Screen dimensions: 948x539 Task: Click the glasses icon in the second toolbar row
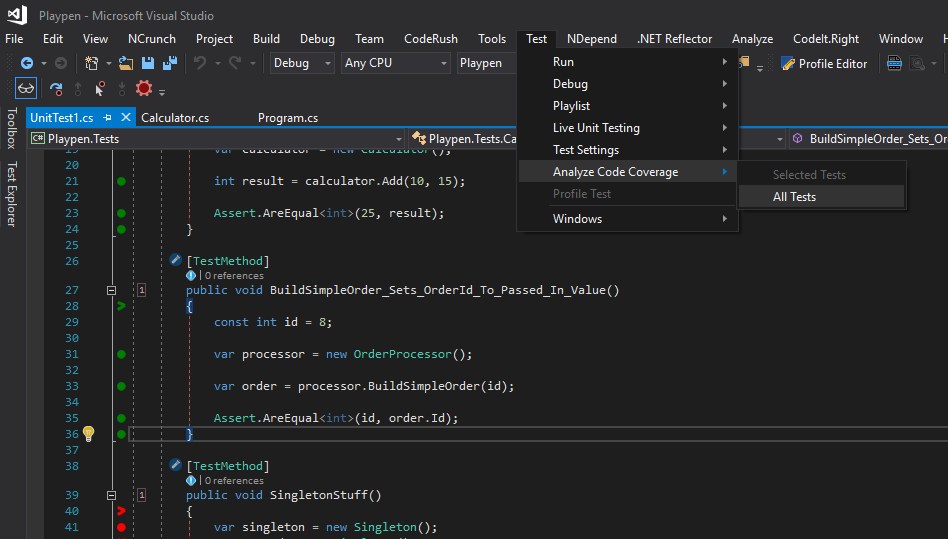coord(26,89)
